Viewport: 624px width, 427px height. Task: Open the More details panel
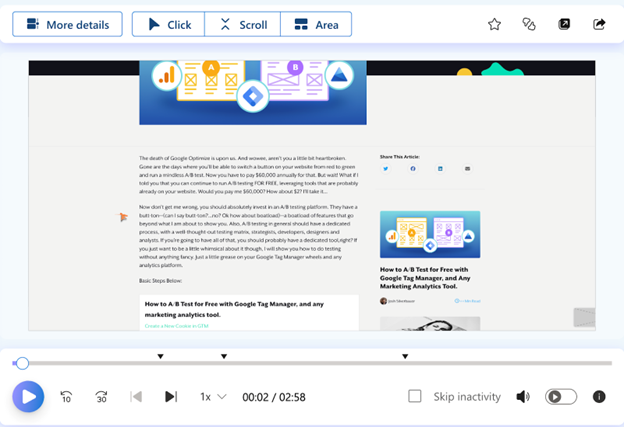[x=67, y=24]
